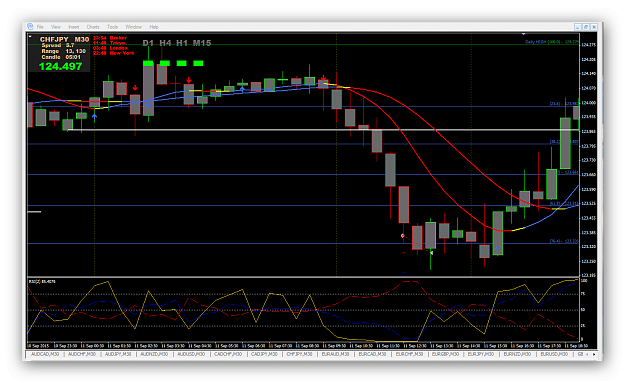This screenshot has width=625, height=383.
Task: Click the chart shift triangle marker
Action: click(523, 34)
